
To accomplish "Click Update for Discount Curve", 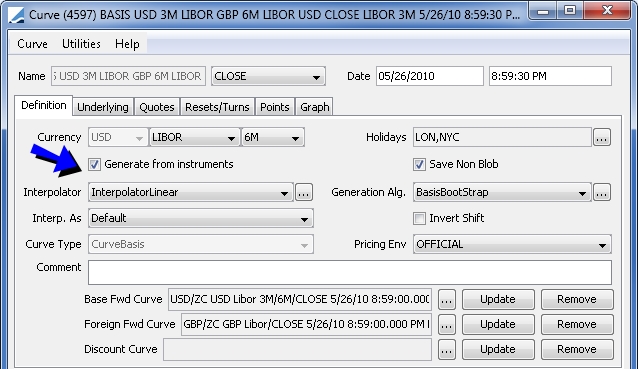I will 498,350.
